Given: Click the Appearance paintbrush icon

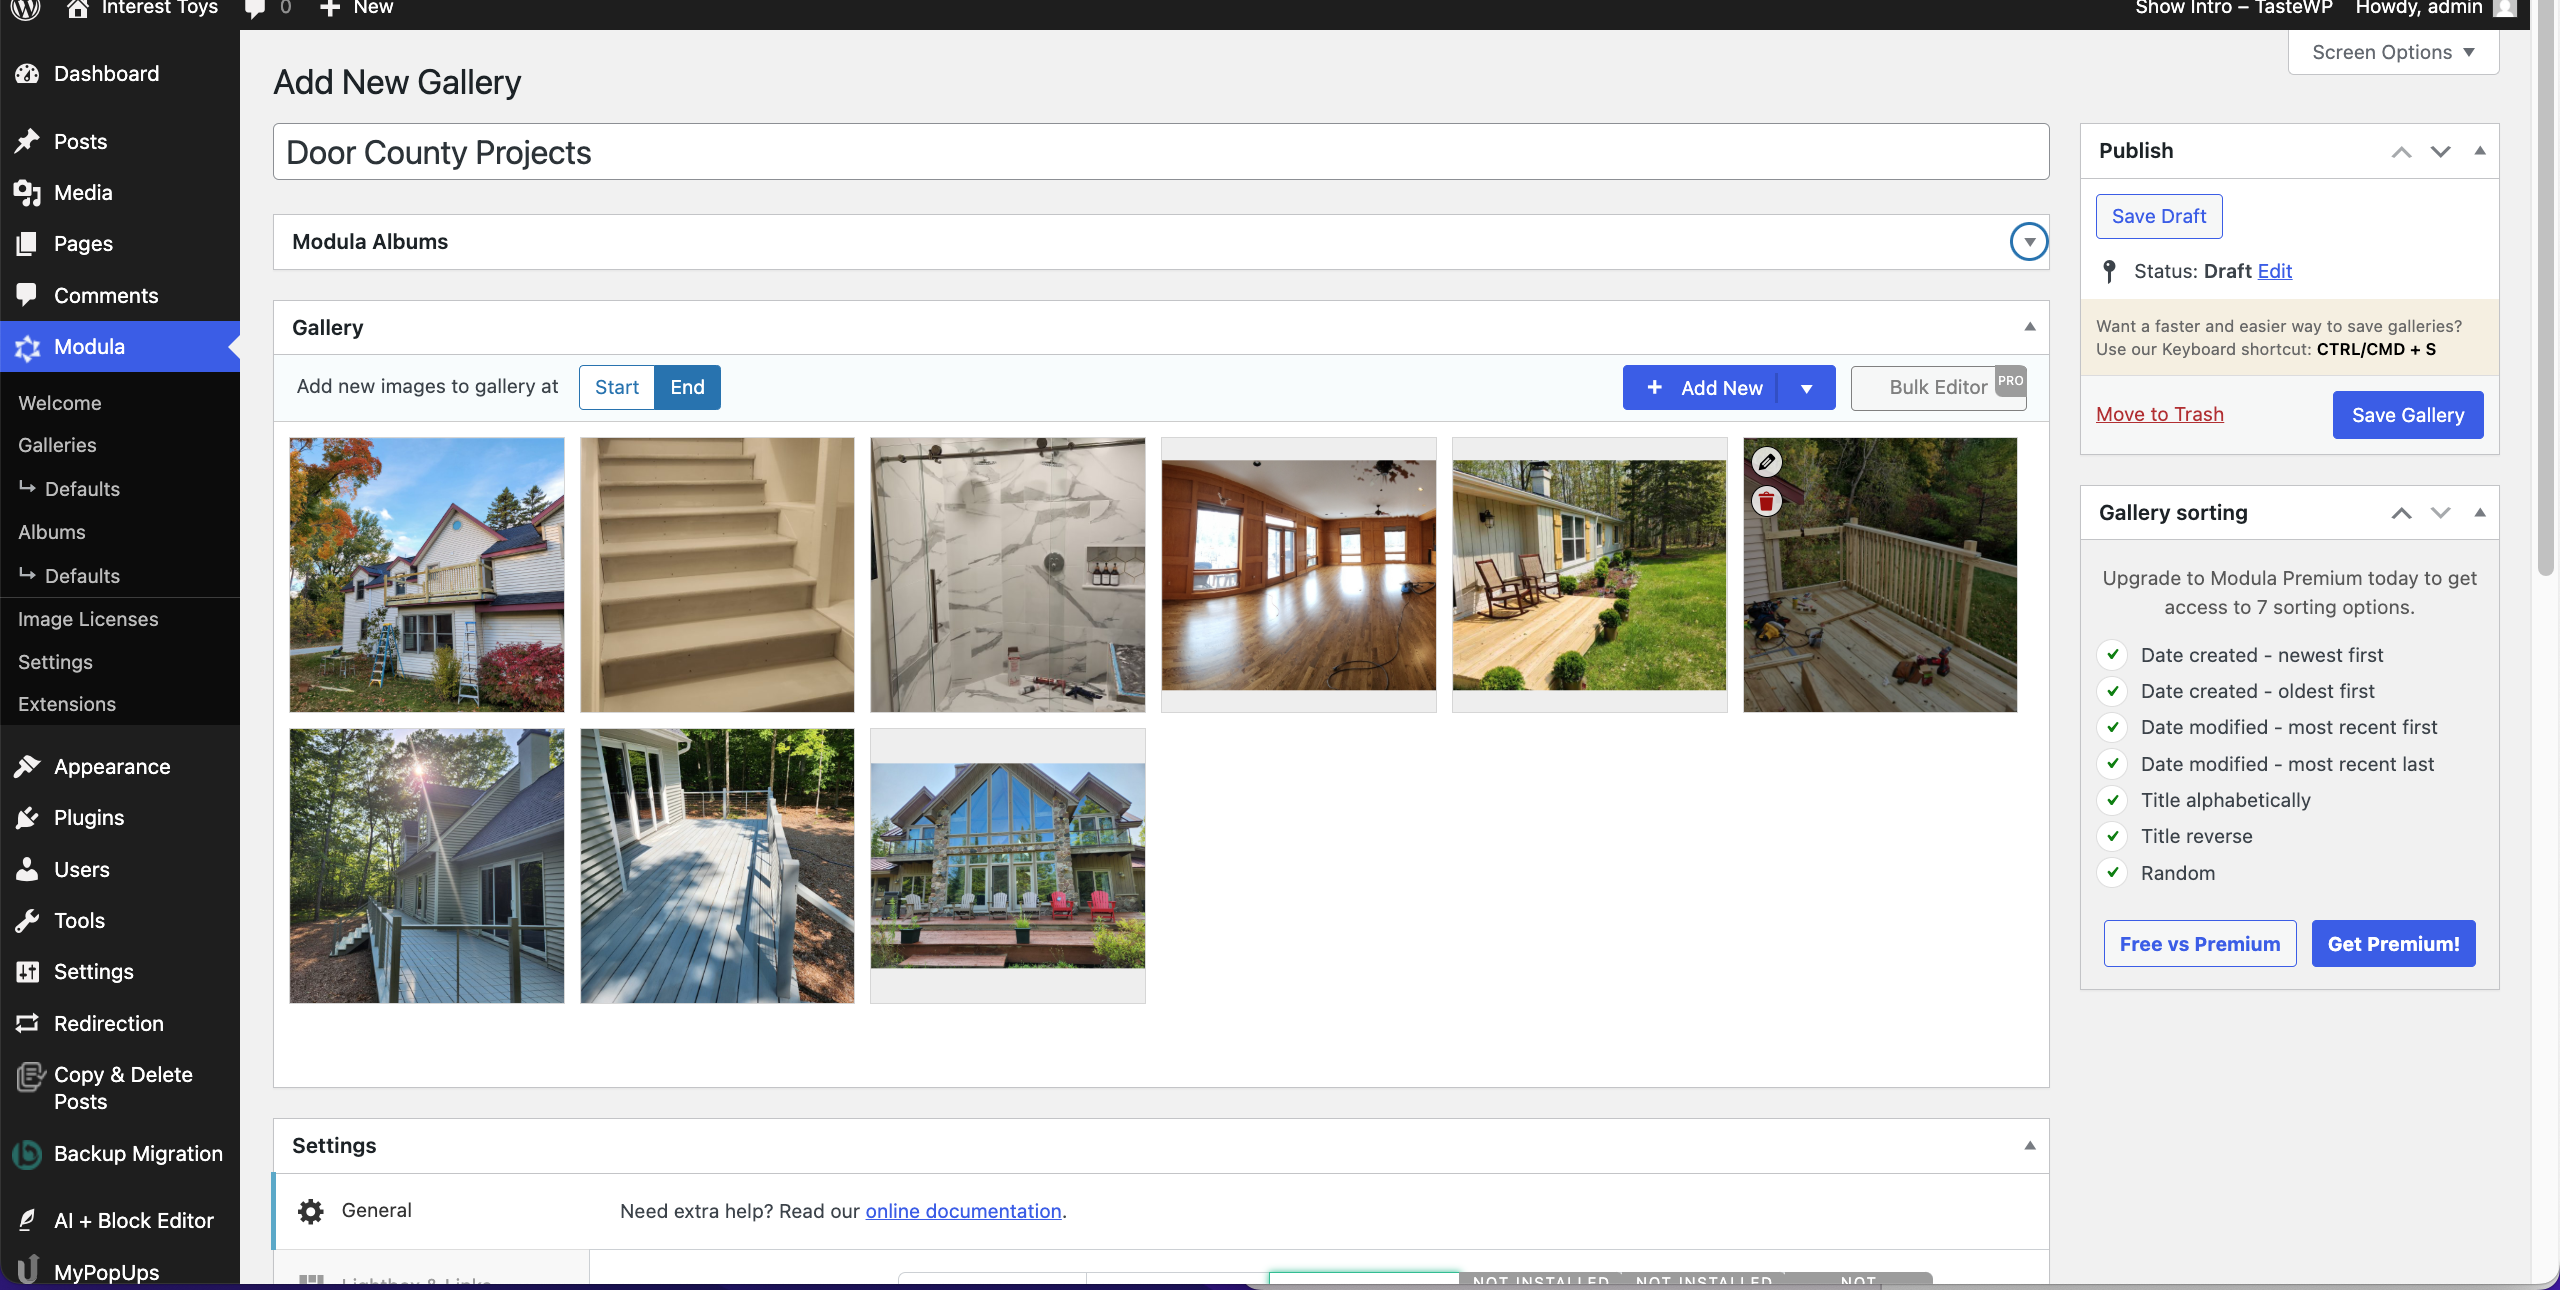Looking at the screenshot, I should pos(27,766).
